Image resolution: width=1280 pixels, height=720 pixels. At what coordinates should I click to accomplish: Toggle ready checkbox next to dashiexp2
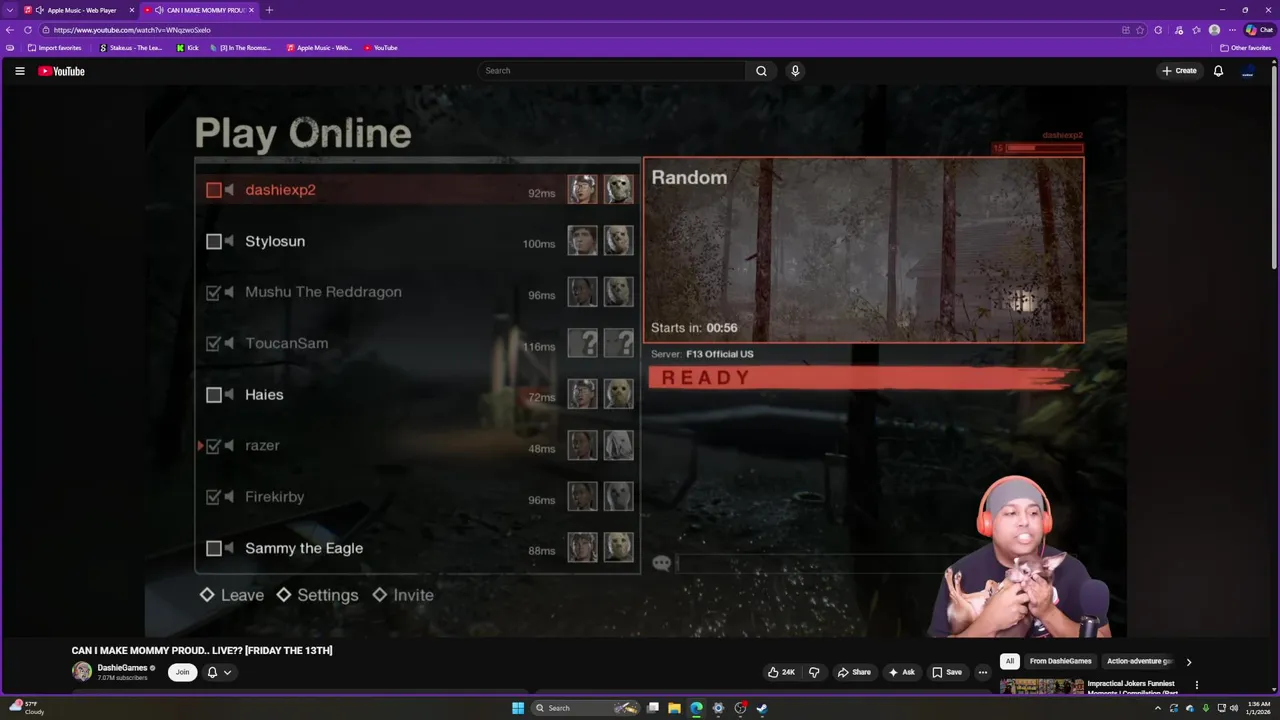click(x=213, y=190)
